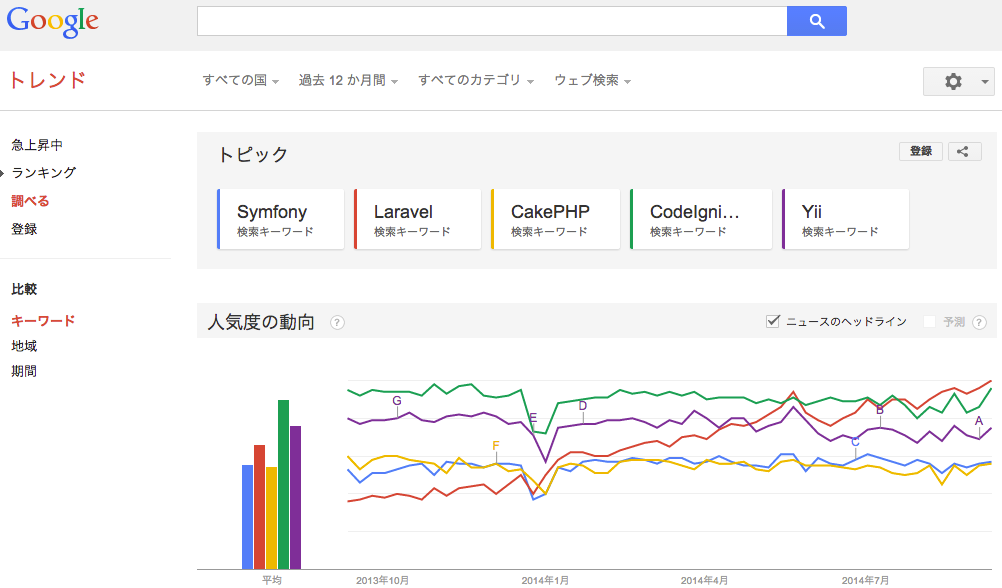Click news headline marker E on chart
The height and width of the screenshot is (588, 1002).
533,417
